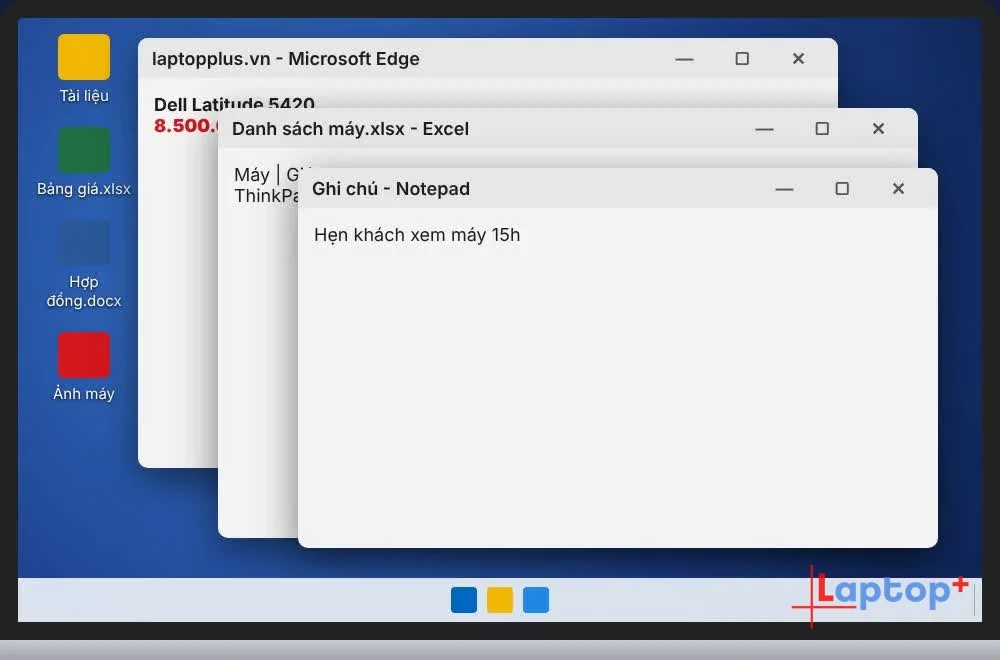The image size is (1000, 660).
Task: Click 'Dell Latitude 5420' in the Edge window
Action: pyautogui.click(x=234, y=103)
